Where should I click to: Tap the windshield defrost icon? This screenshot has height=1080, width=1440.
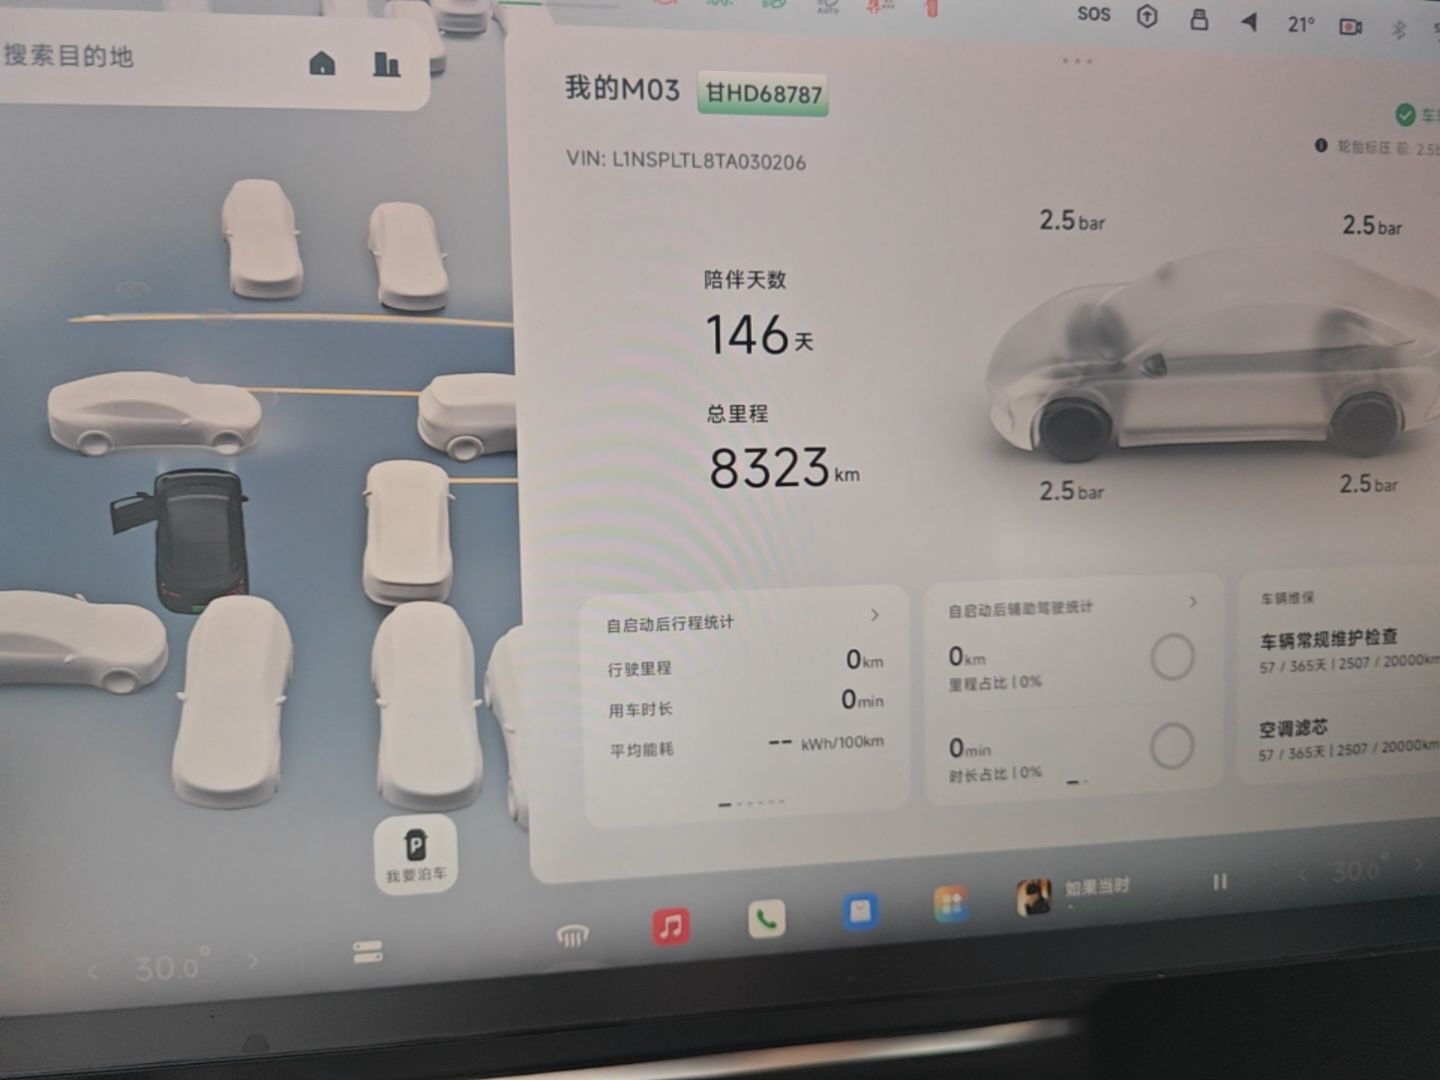point(572,936)
